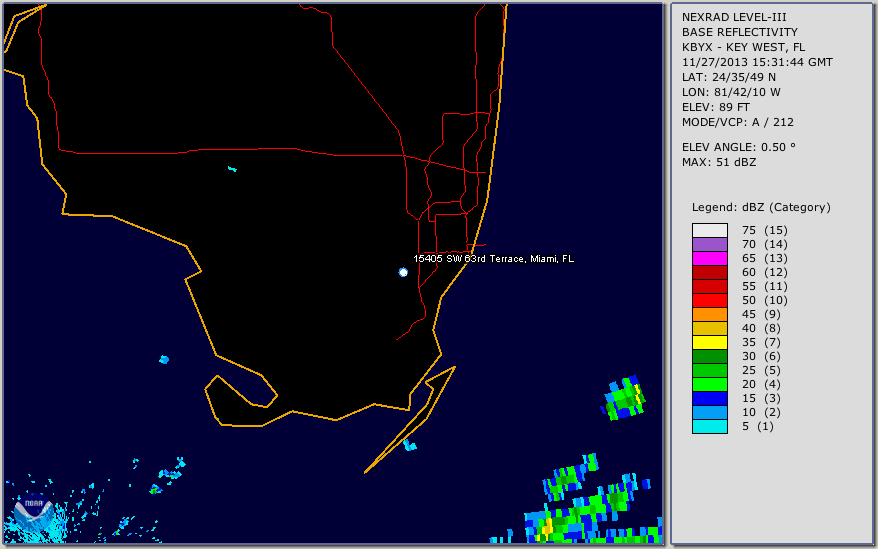Select the 75 dBZ white legend swatch
The image size is (878, 549).
pos(709,230)
